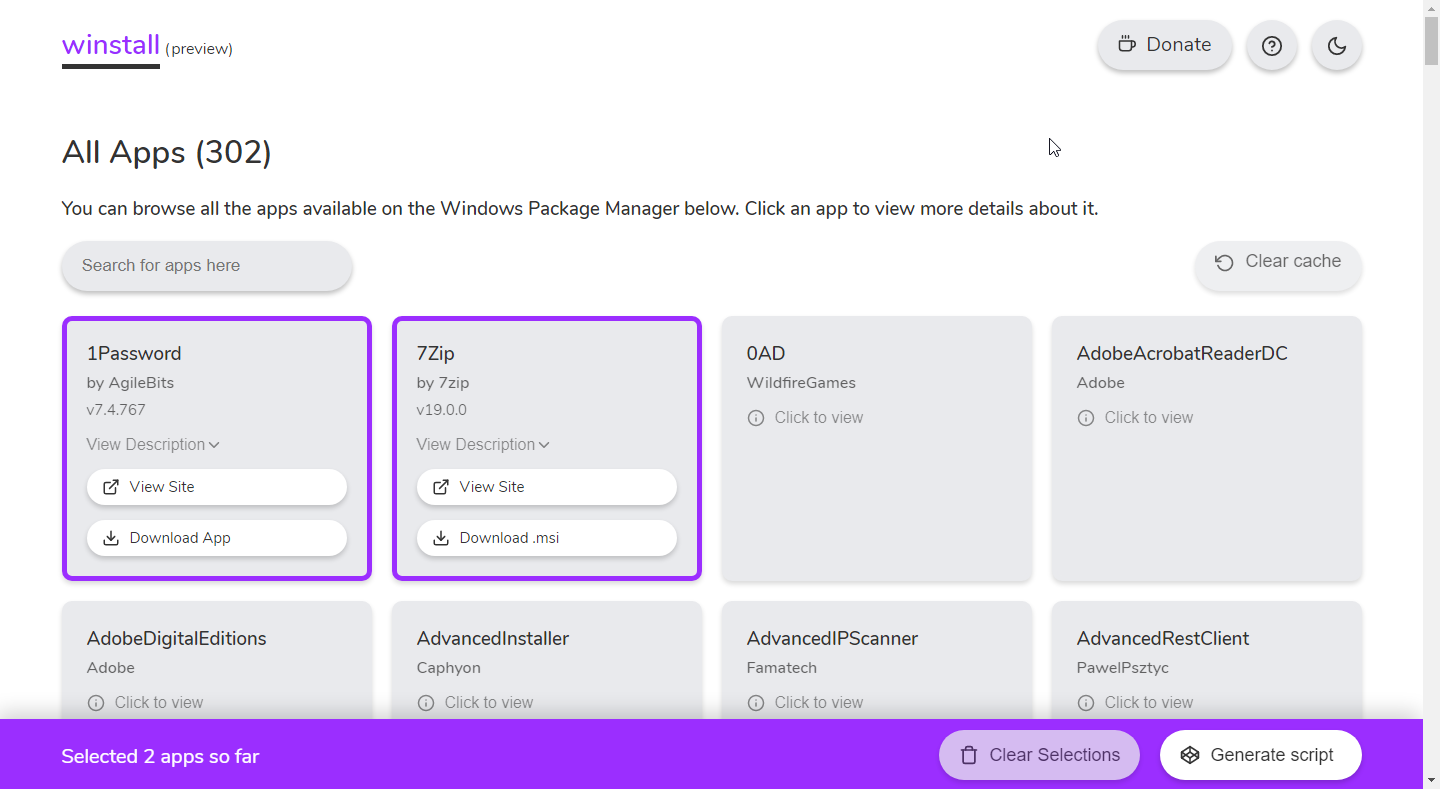Image resolution: width=1440 pixels, height=789 pixels.
Task: Click the Search for apps field
Action: (x=206, y=266)
